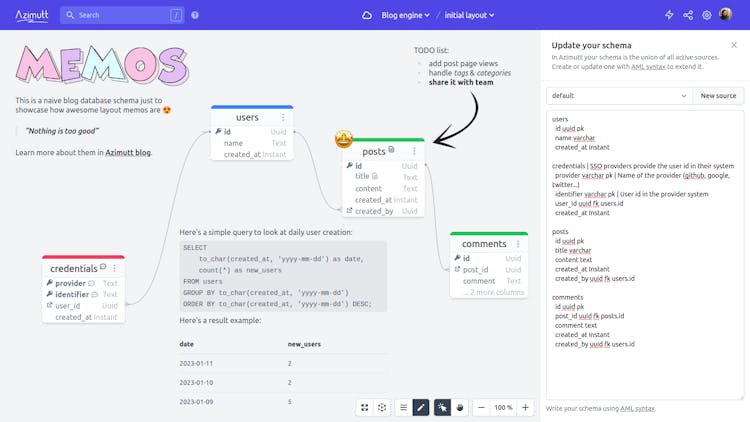The height and width of the screenshot is (422, 750).
Task: Click the auto-arrange tables icon
Action: click(x=382, y=408)
